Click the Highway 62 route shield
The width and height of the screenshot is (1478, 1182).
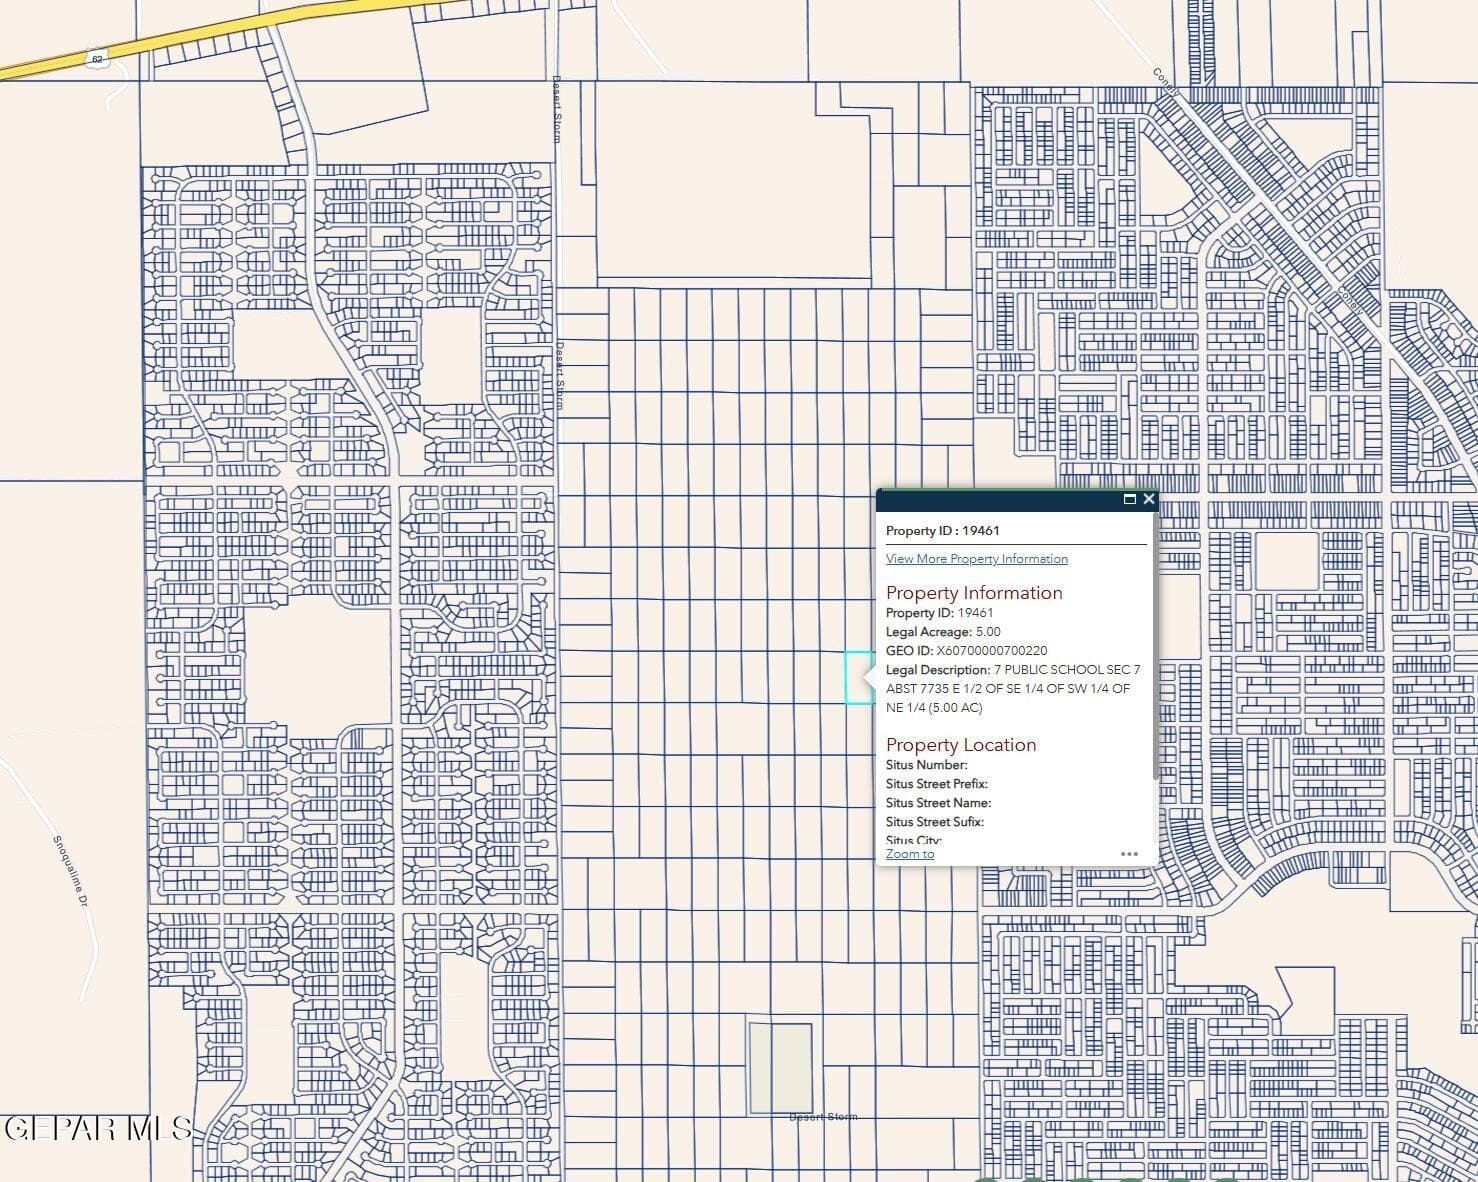(x=97, y=60)
